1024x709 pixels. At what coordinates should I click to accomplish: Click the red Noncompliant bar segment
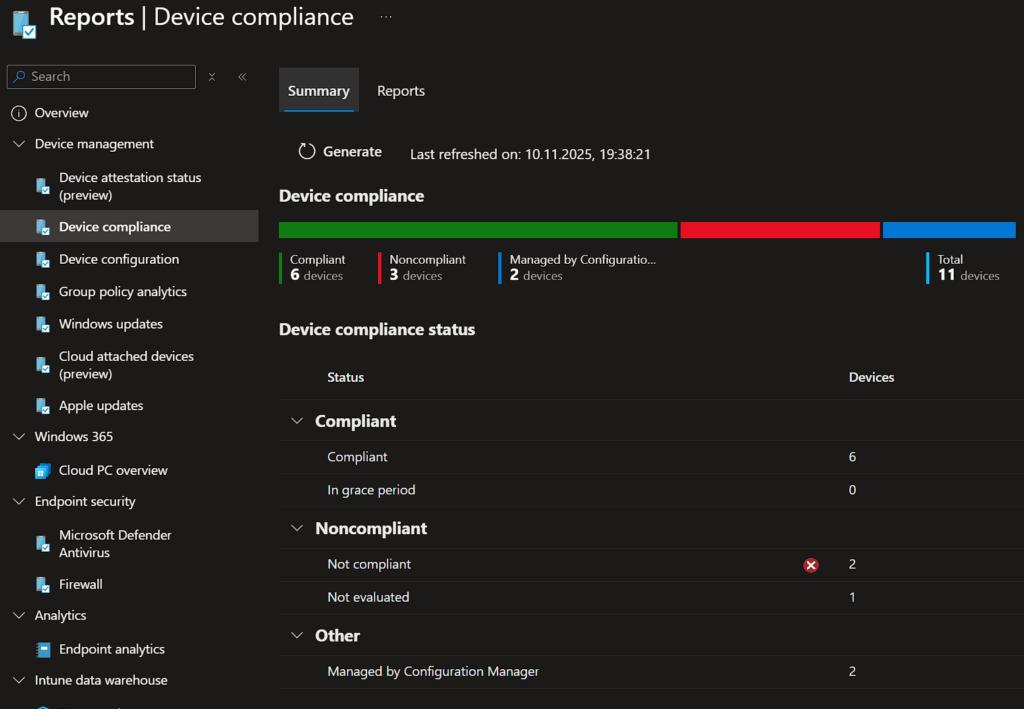pos(780,230)
